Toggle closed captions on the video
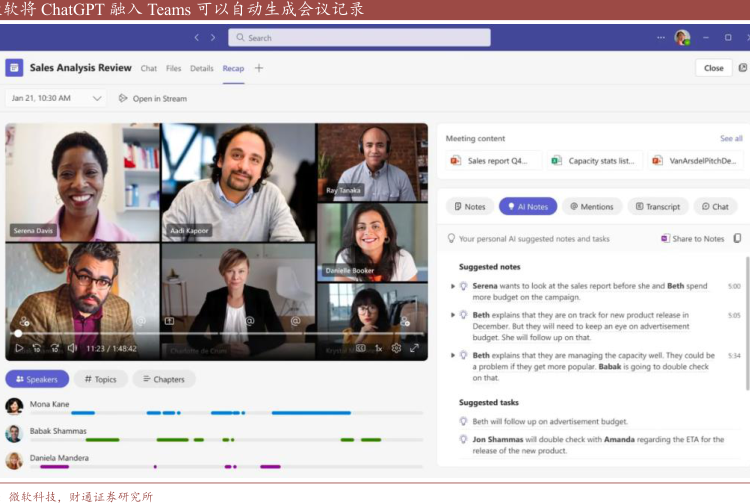750x504 pixels. [361, 348]
